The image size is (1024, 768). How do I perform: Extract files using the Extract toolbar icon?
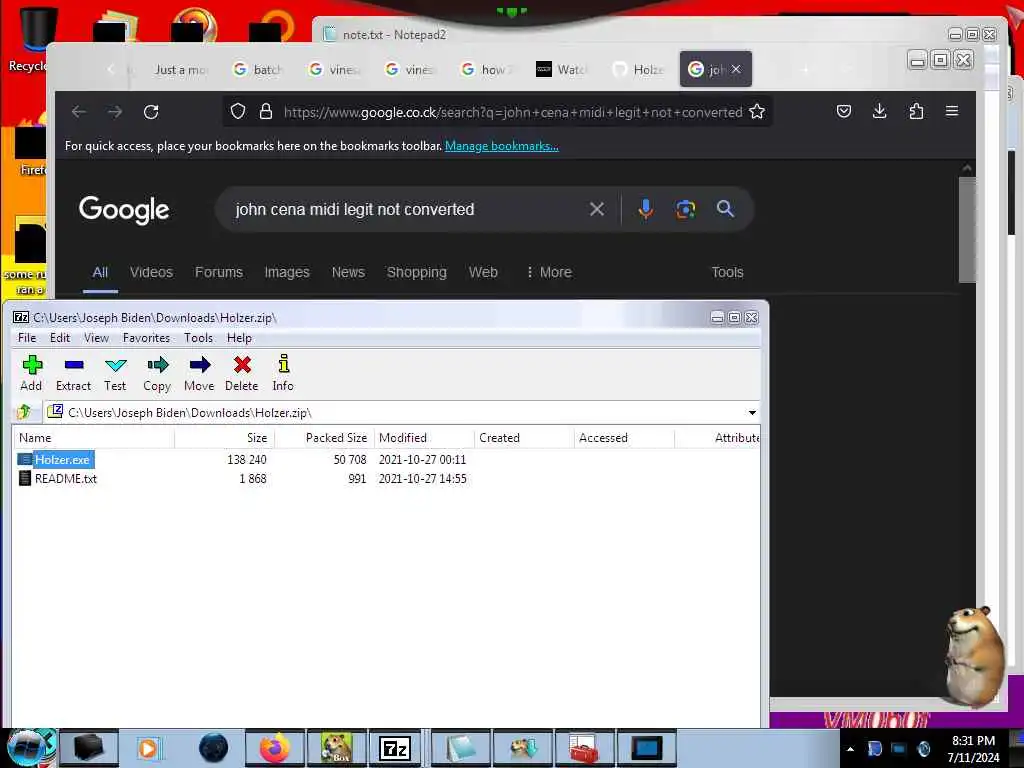73,373
